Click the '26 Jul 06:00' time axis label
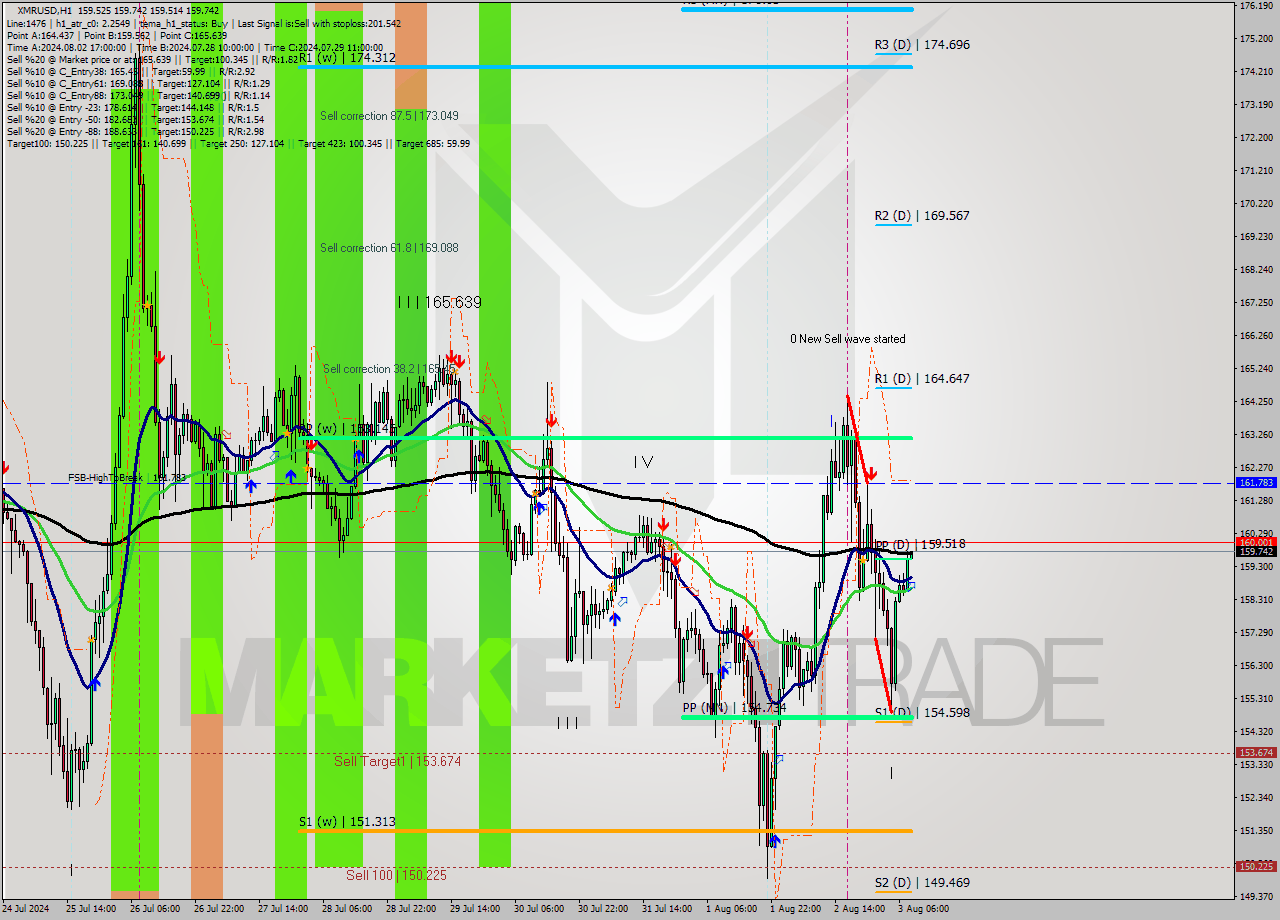1280x920 pixels. 155,909
